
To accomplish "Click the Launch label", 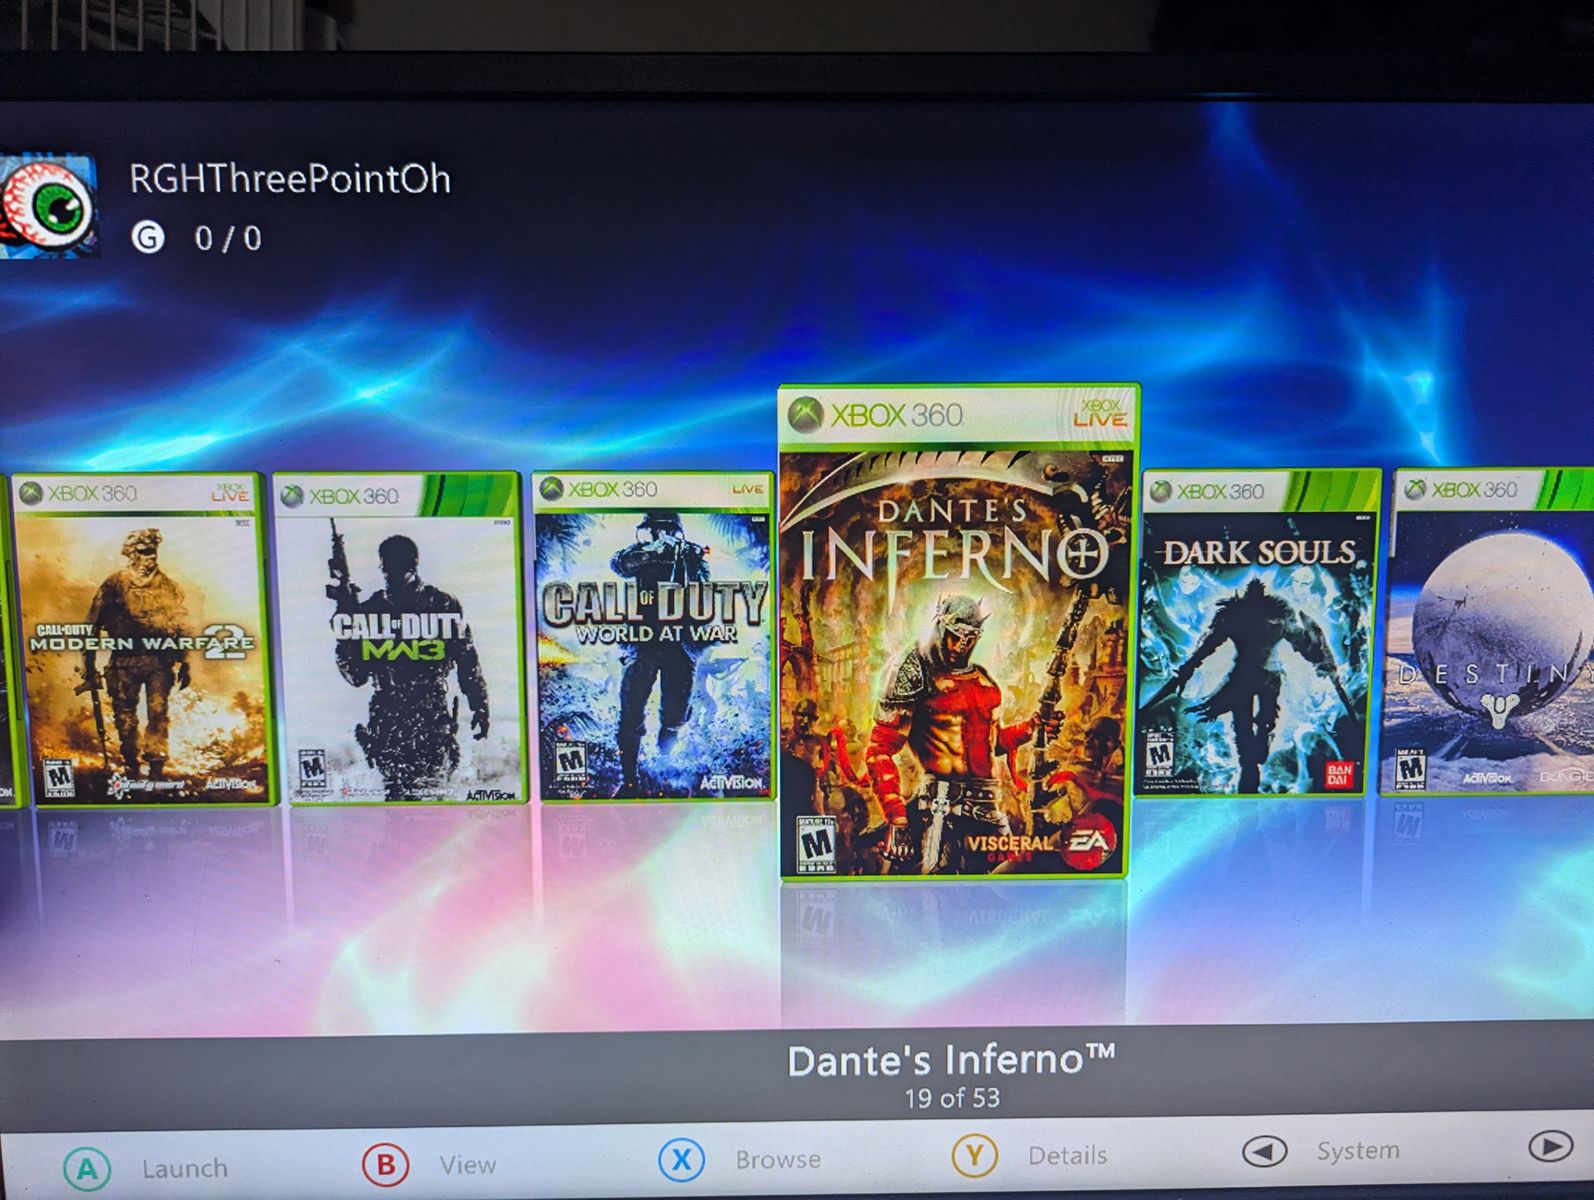I will (x=185, y=1168).
